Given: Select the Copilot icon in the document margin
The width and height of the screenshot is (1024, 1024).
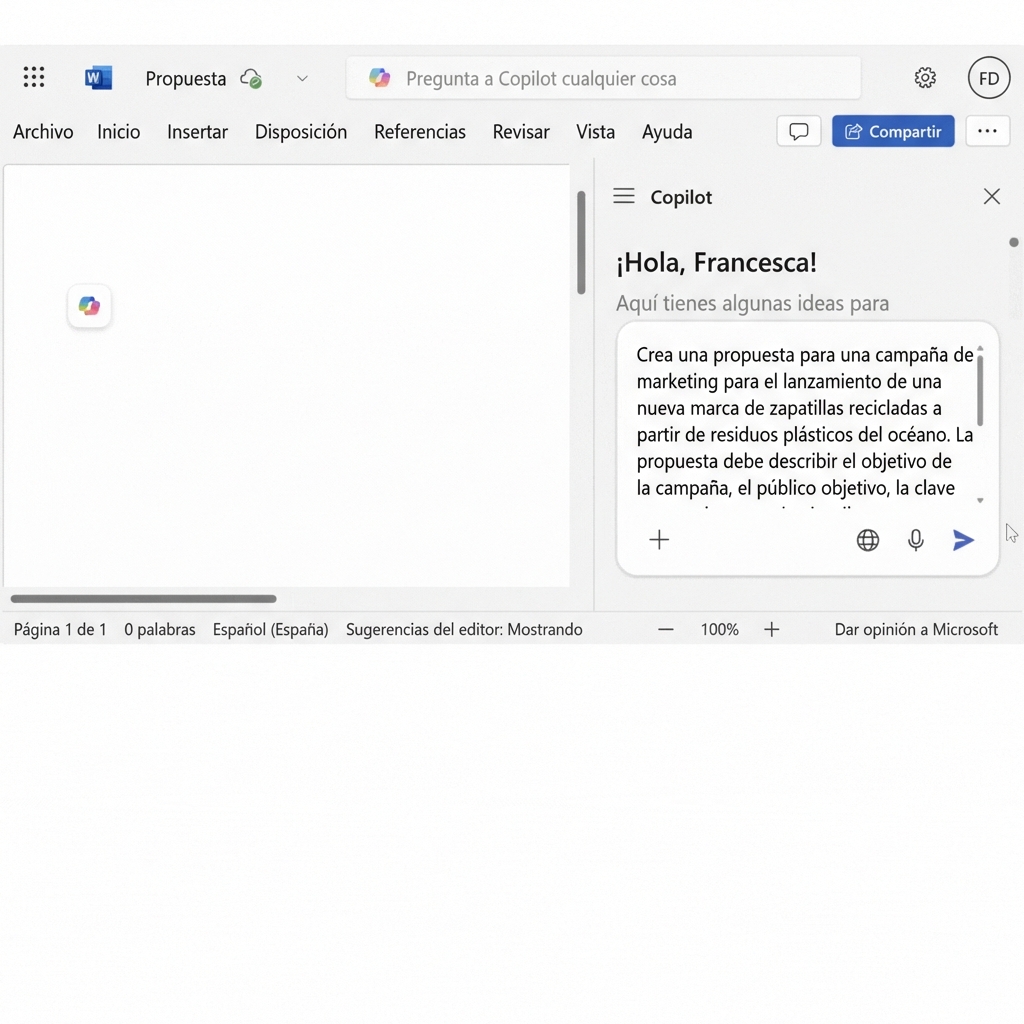Looking at the screenshot, I should (89, 306).
